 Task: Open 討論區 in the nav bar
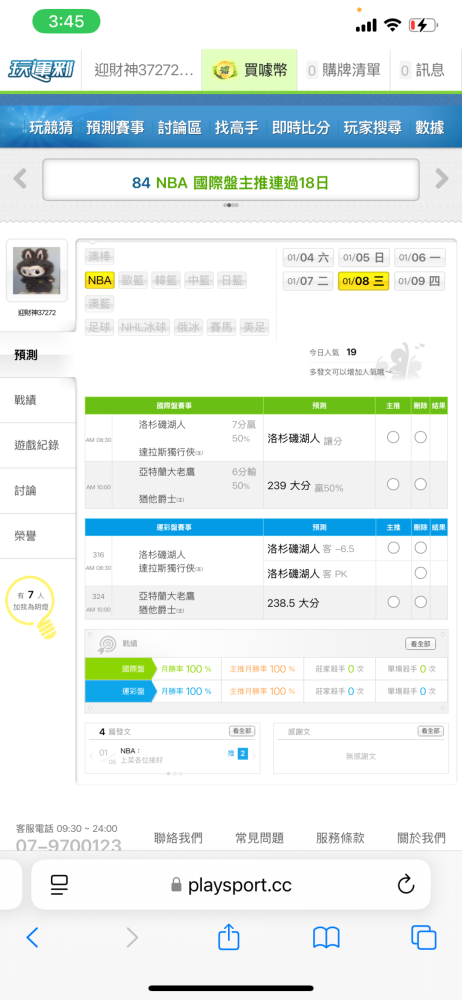click(x=179, y=127)
